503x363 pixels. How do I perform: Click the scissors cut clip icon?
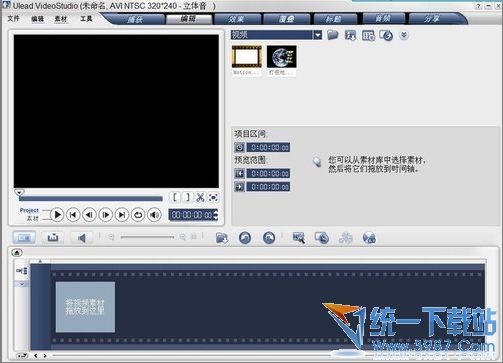200,197
